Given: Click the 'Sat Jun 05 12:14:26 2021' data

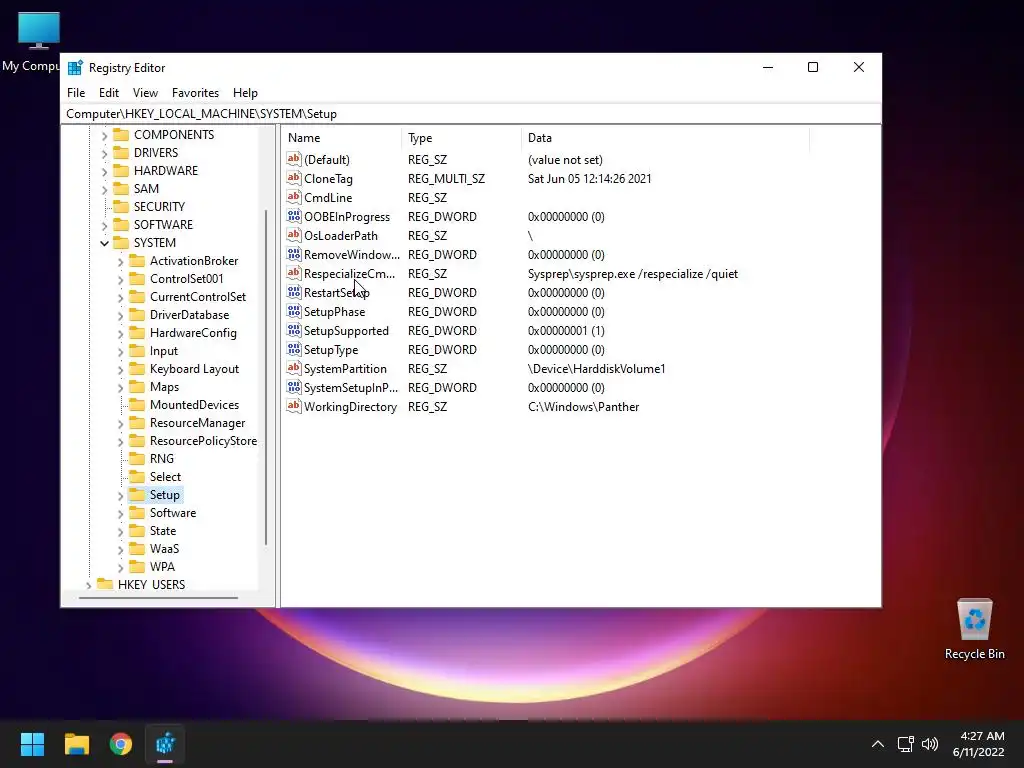Looking at the screenshot, I should coord(589,179).
